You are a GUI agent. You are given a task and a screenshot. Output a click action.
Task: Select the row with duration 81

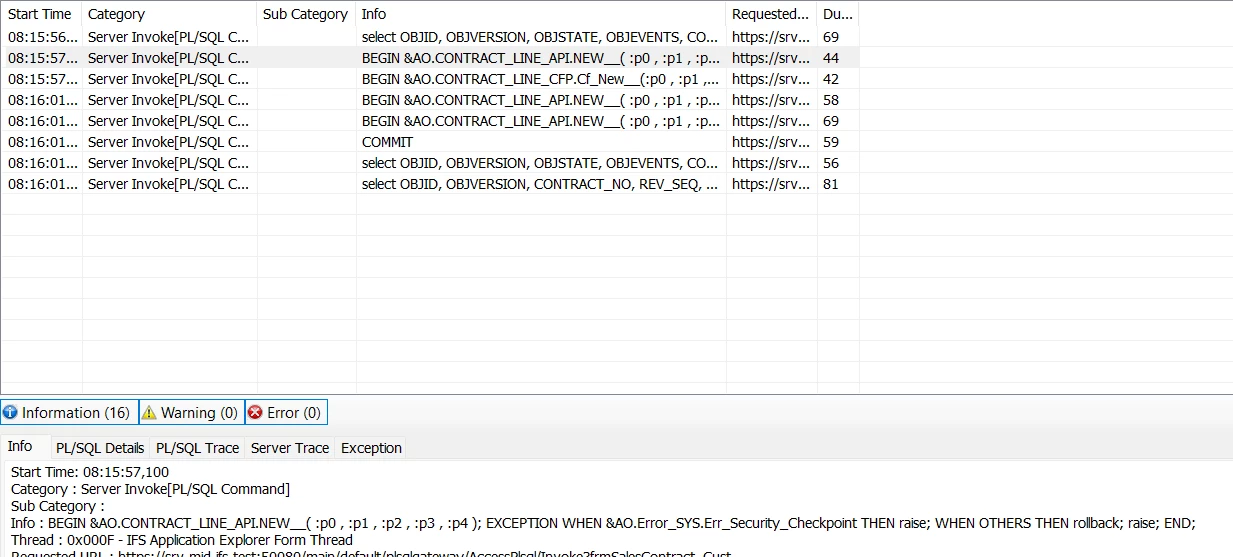pos(430,184)
